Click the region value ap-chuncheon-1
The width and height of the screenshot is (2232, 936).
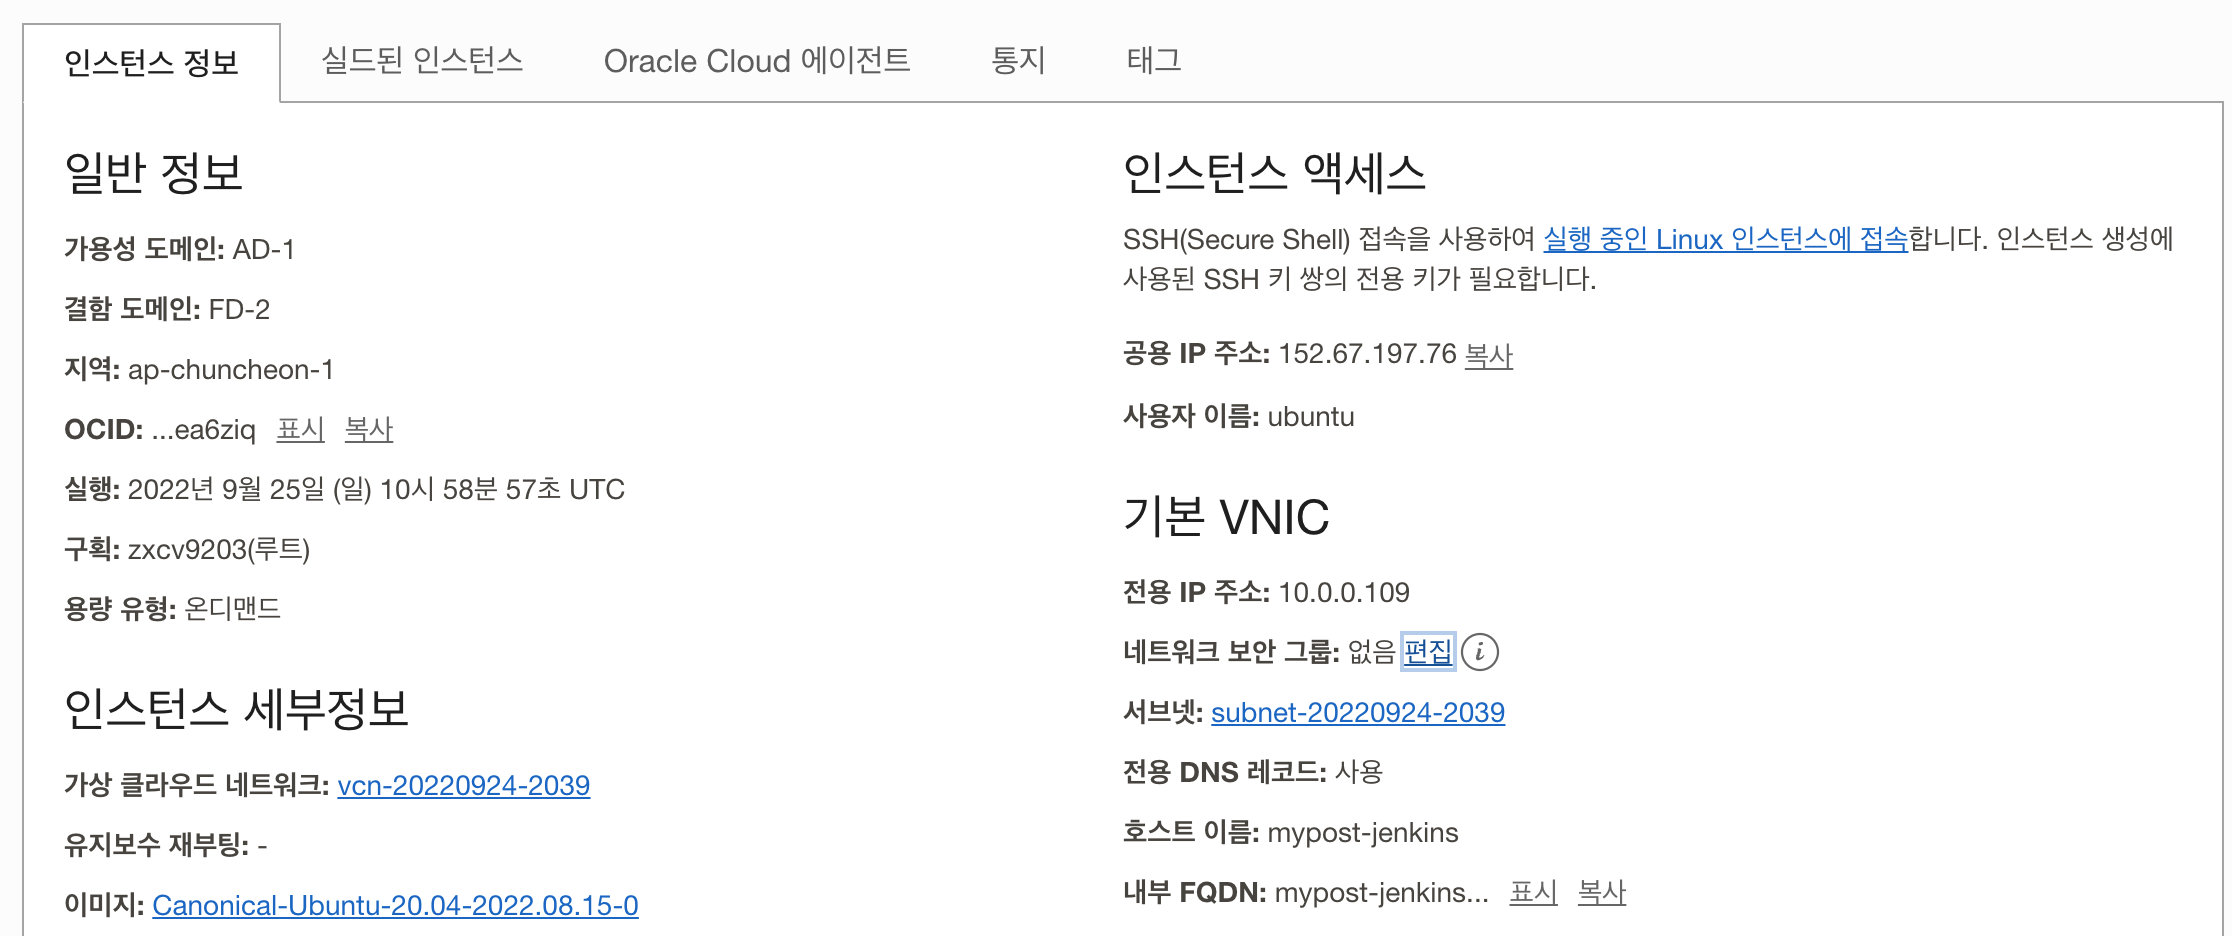(x=231, y=370)
